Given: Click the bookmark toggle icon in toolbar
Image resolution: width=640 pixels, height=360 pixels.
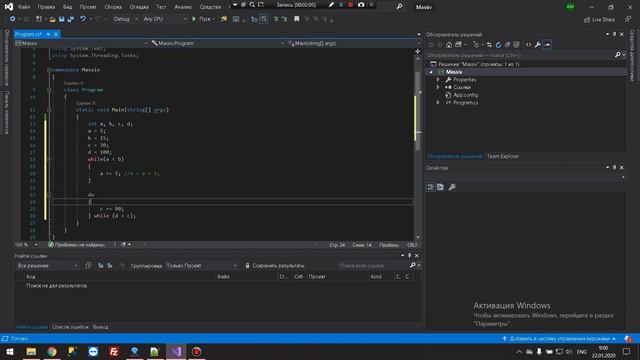Looking at the screenshot, I should tap(297, 19).
